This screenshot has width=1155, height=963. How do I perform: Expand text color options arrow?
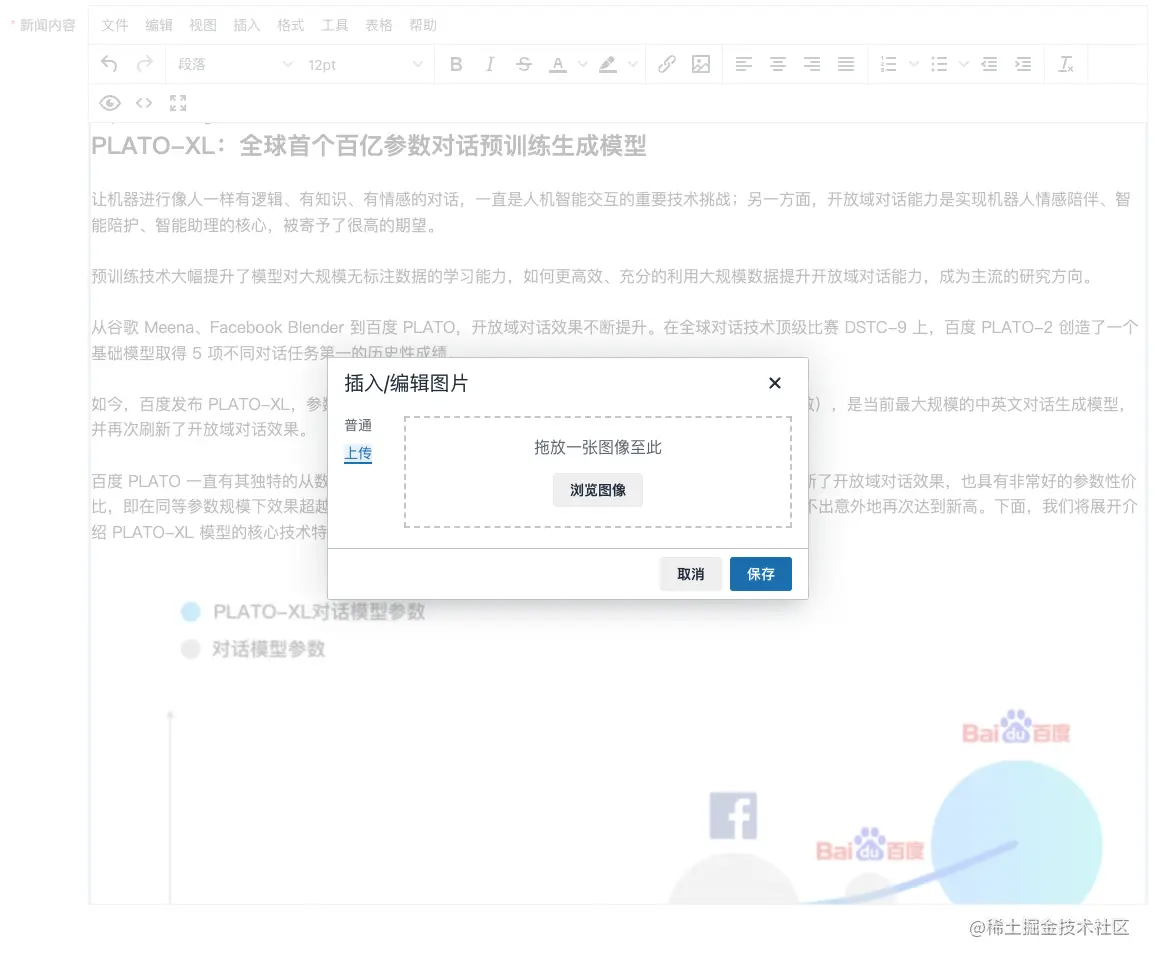click(583, 64)
